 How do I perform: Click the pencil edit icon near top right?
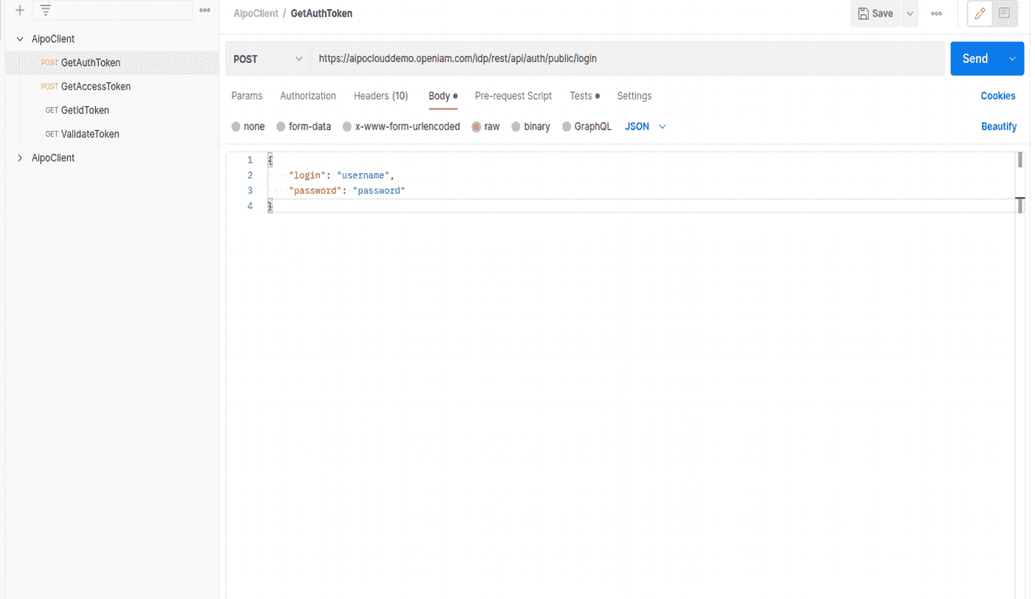coord(979,14)
